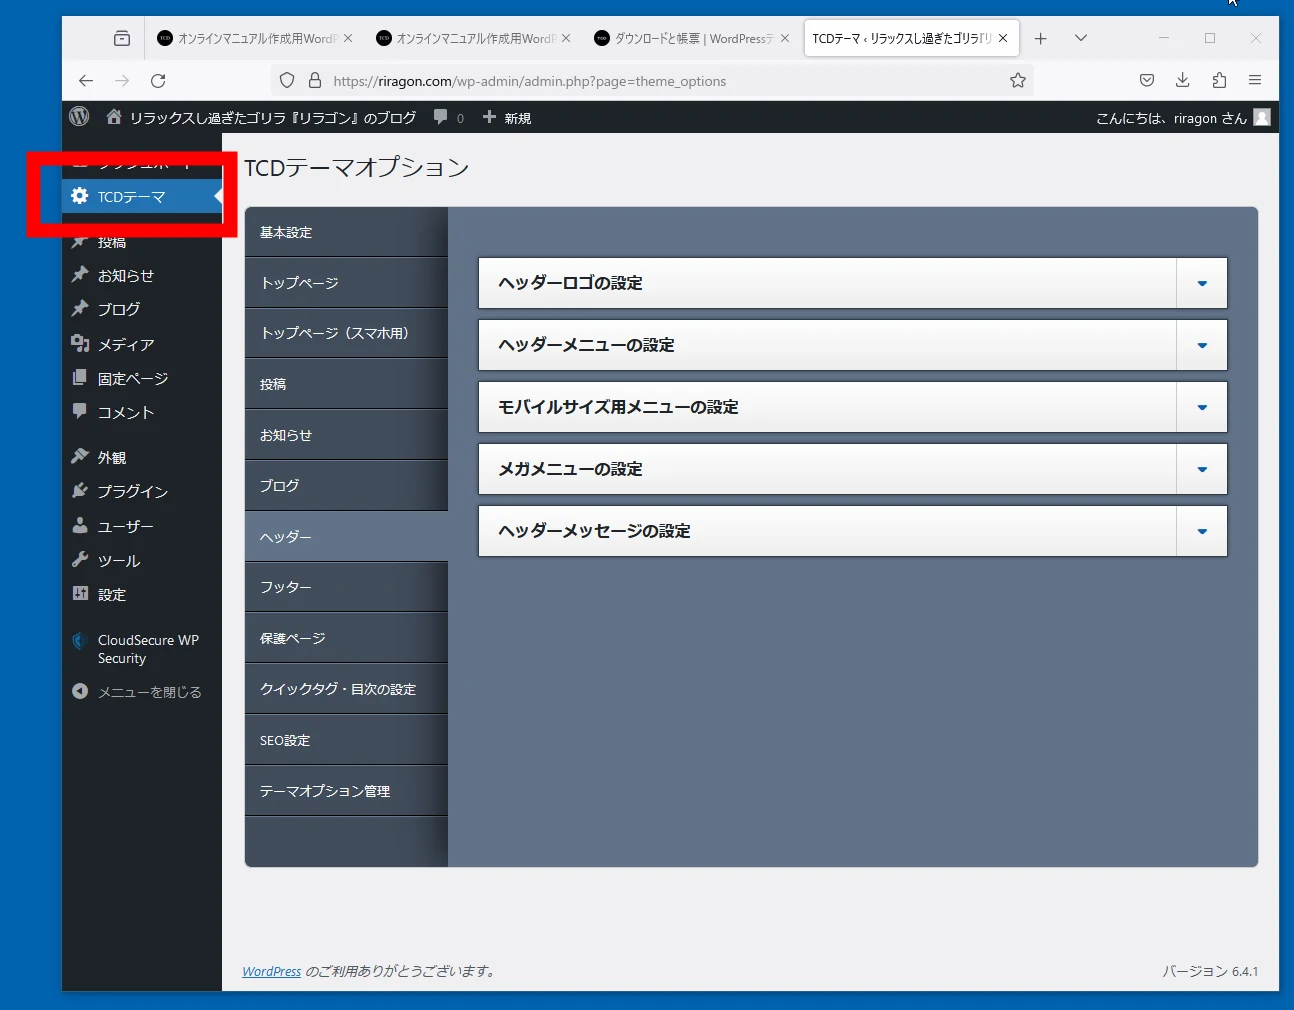This screenshot has width=1294, height=1010.
Task: Collapse sidebar via メニューを閉じる
Action: pos(148,692)
